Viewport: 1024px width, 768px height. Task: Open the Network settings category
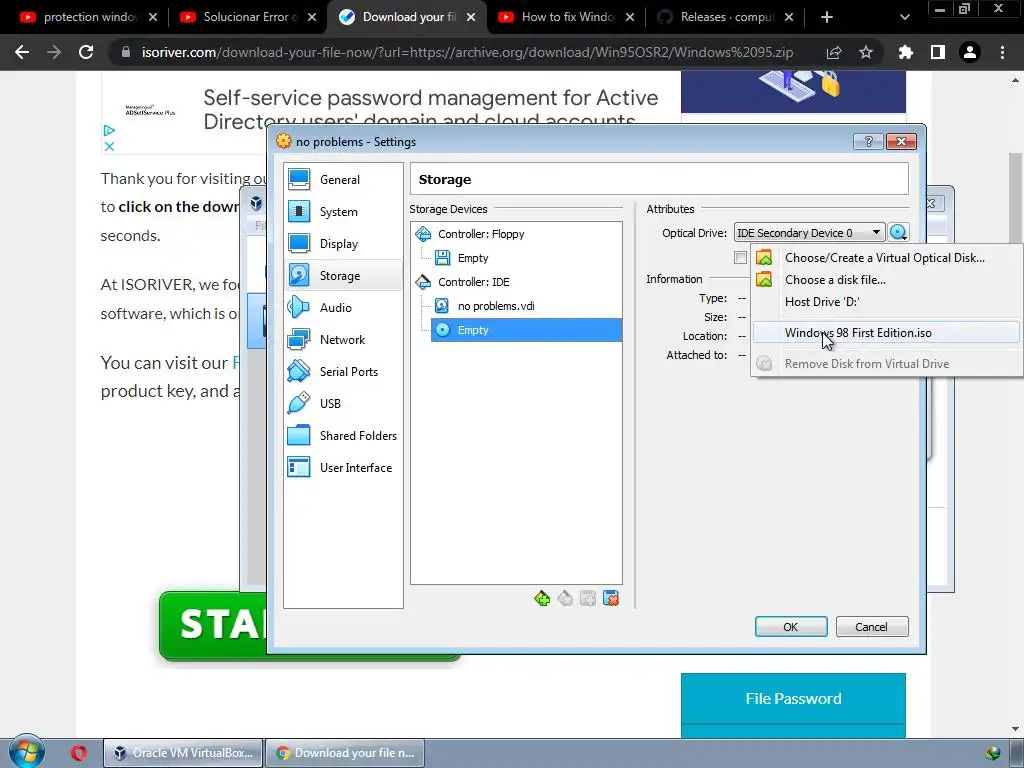point(343,340)
